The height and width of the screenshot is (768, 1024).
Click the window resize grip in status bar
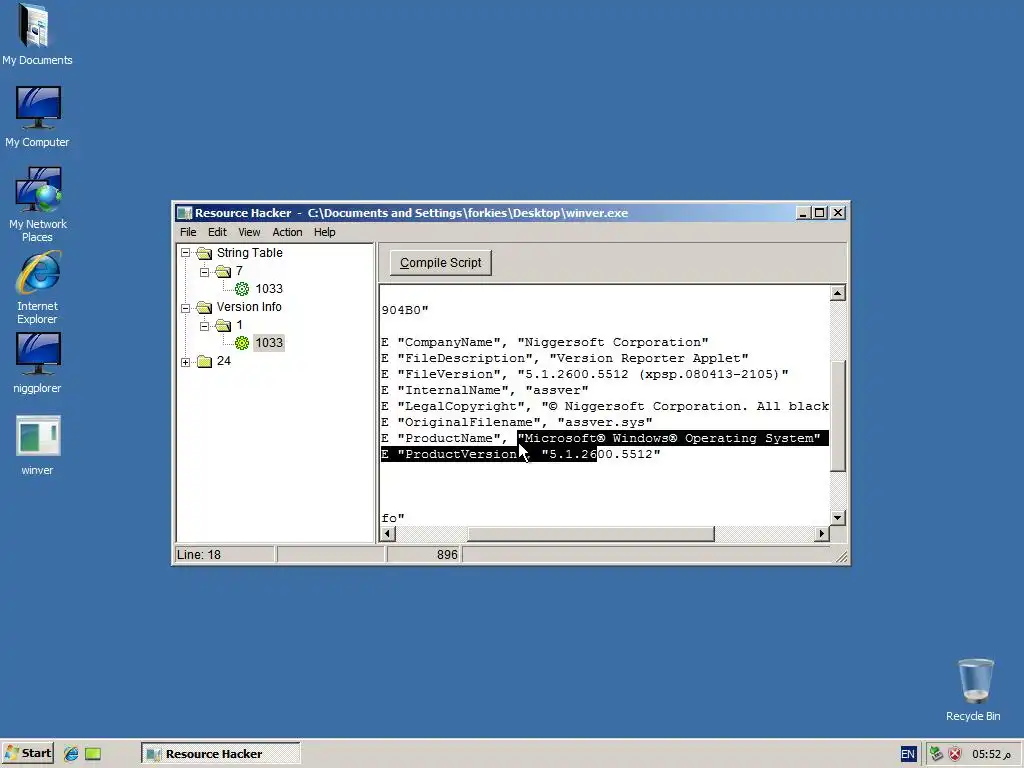(842, 556)
